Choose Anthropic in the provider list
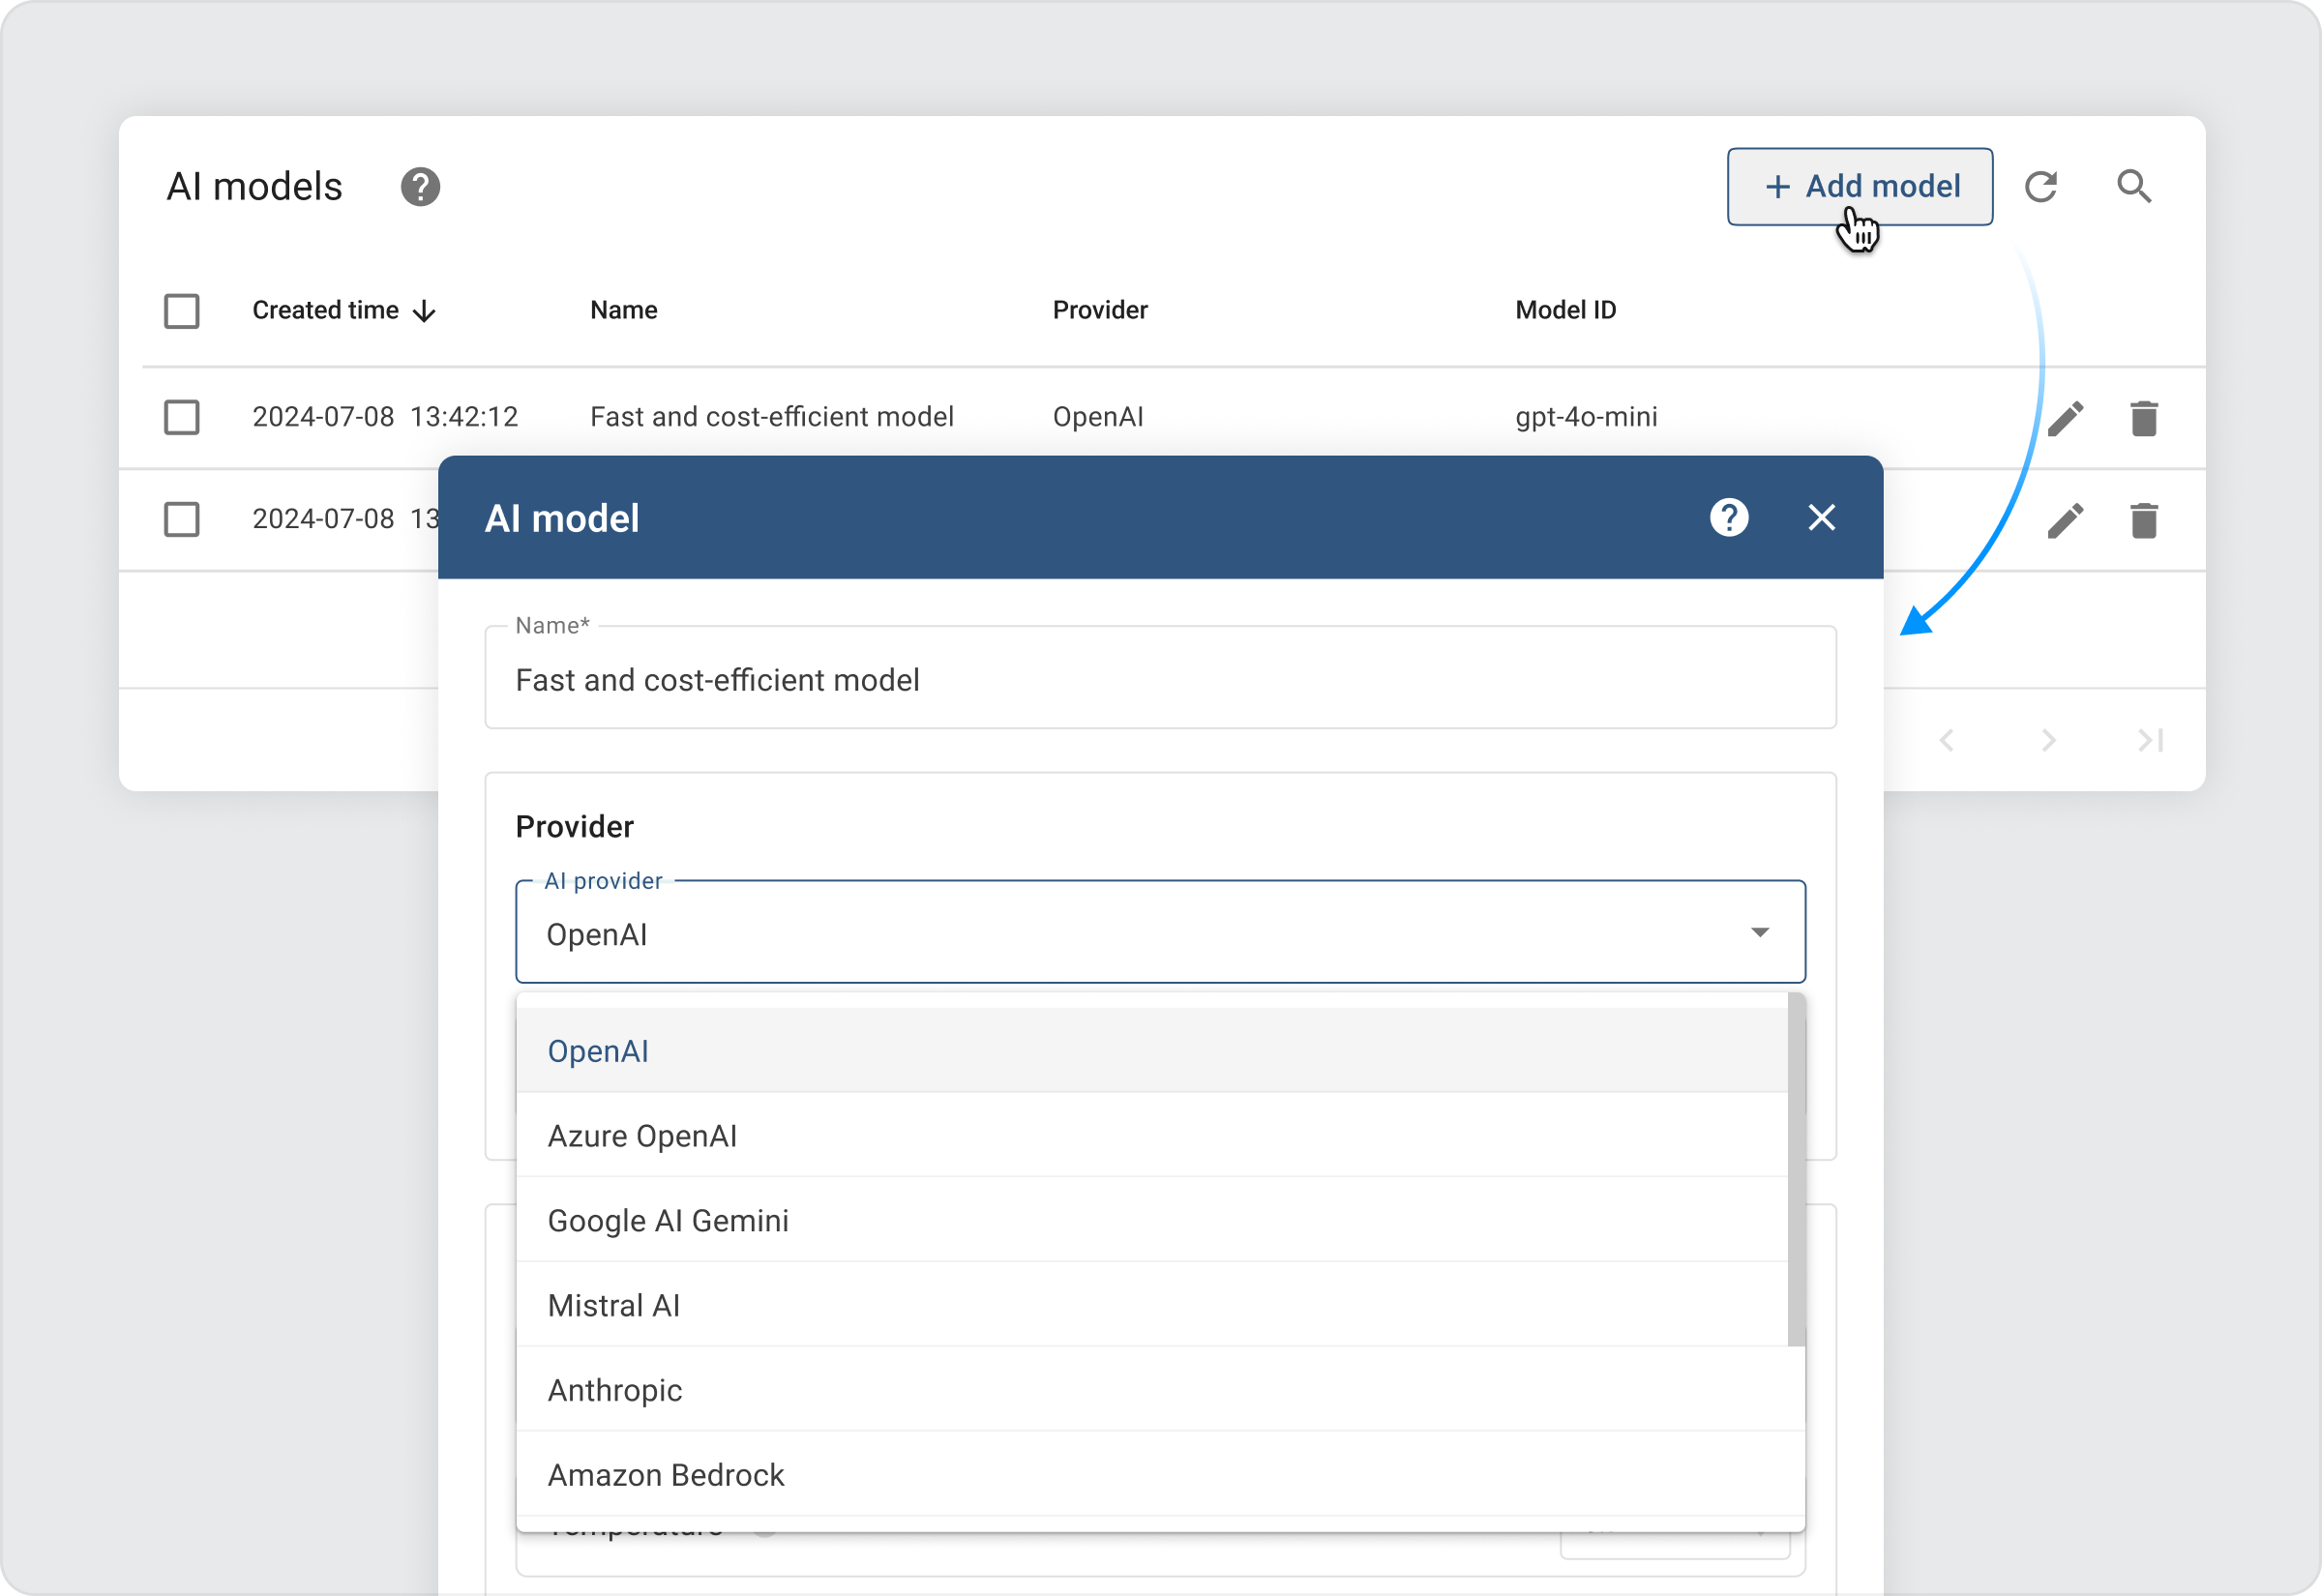Viewport: 2322px width, 1596px height. tap(615, 1390)
